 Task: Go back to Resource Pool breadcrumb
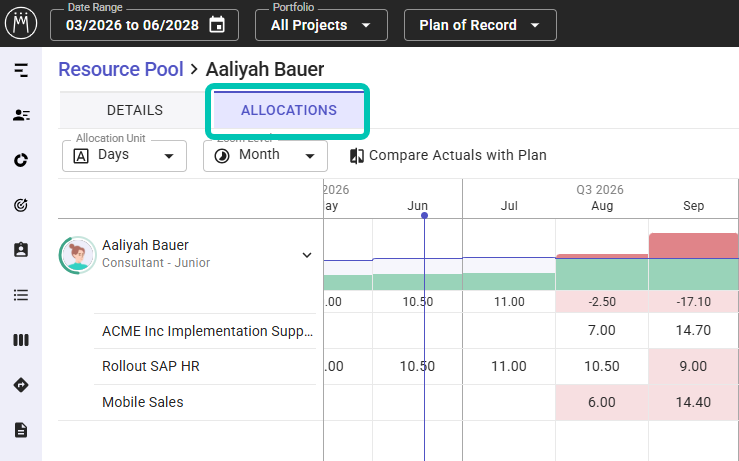point(121,69)
